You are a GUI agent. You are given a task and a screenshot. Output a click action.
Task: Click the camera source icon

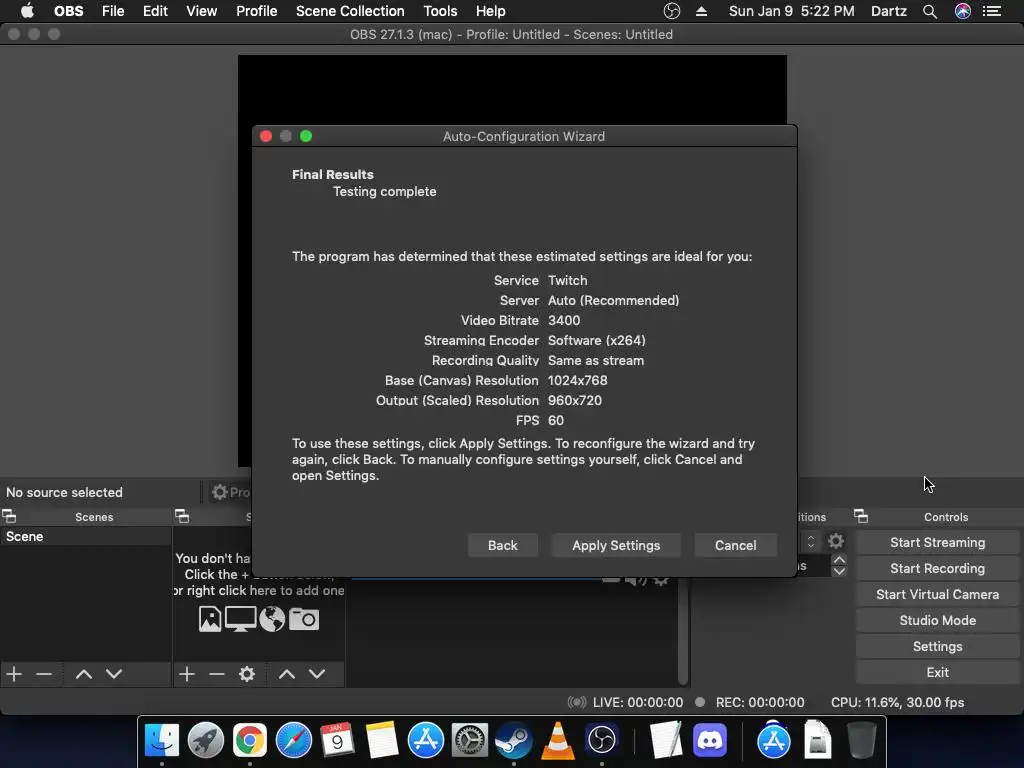(304, 619)
